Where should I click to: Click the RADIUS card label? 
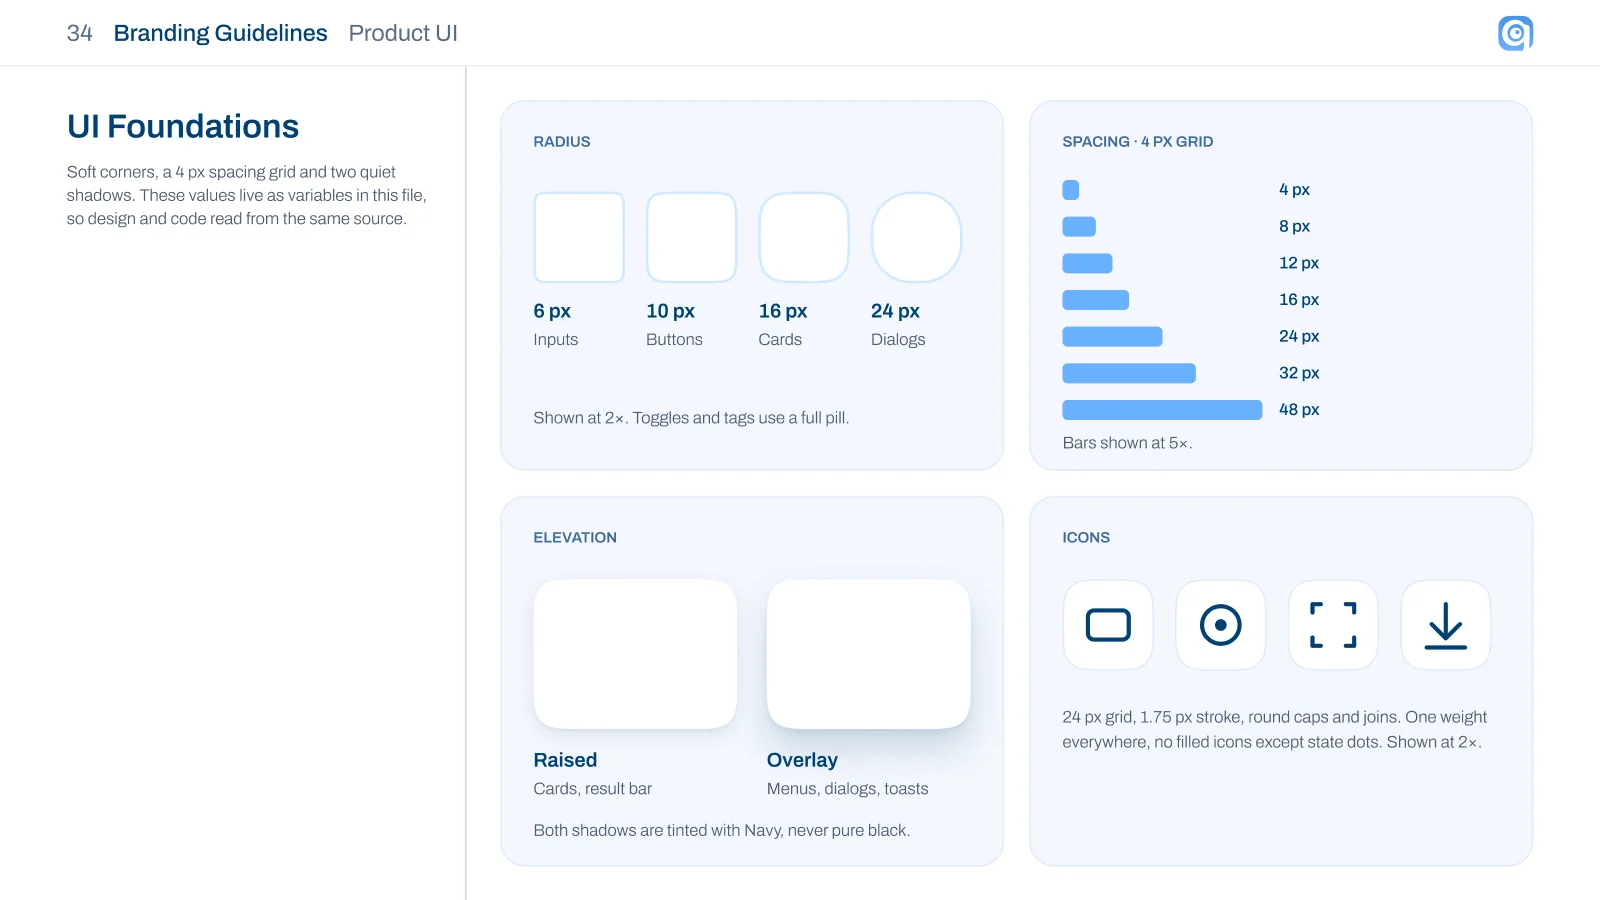[562, 142]
